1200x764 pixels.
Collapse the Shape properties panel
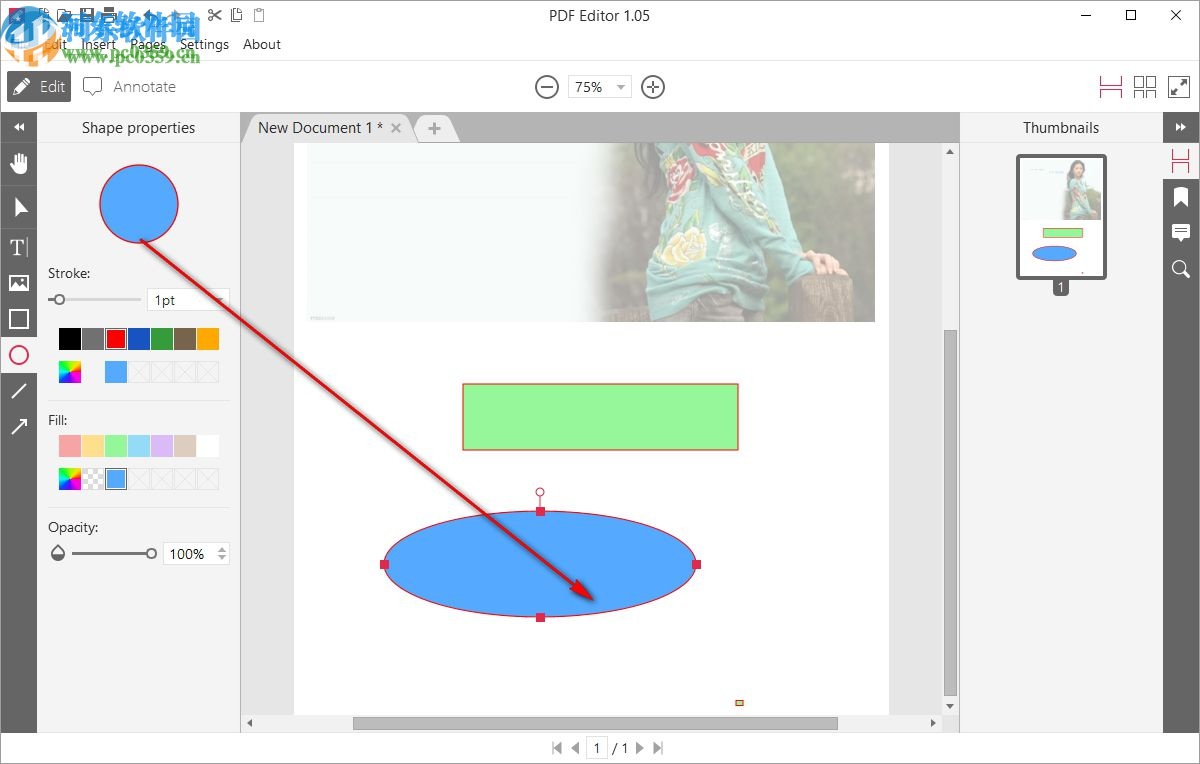tap(19, 127)
